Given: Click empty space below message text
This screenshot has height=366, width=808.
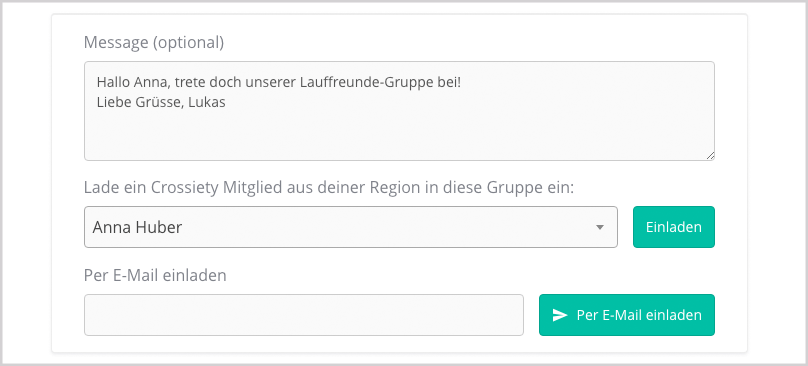Looking at the screenshot, I should tap(399, 135).
